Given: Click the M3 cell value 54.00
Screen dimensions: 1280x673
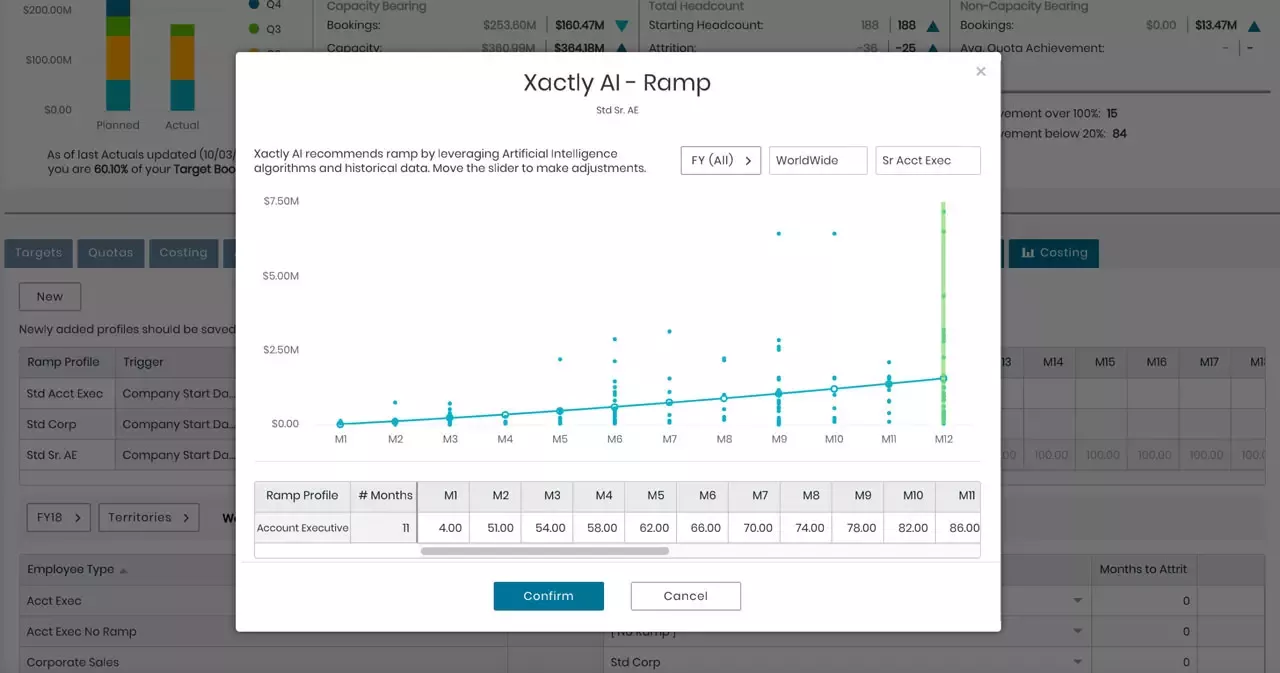Looking at the screenshot, I should [x=547, y=528].
